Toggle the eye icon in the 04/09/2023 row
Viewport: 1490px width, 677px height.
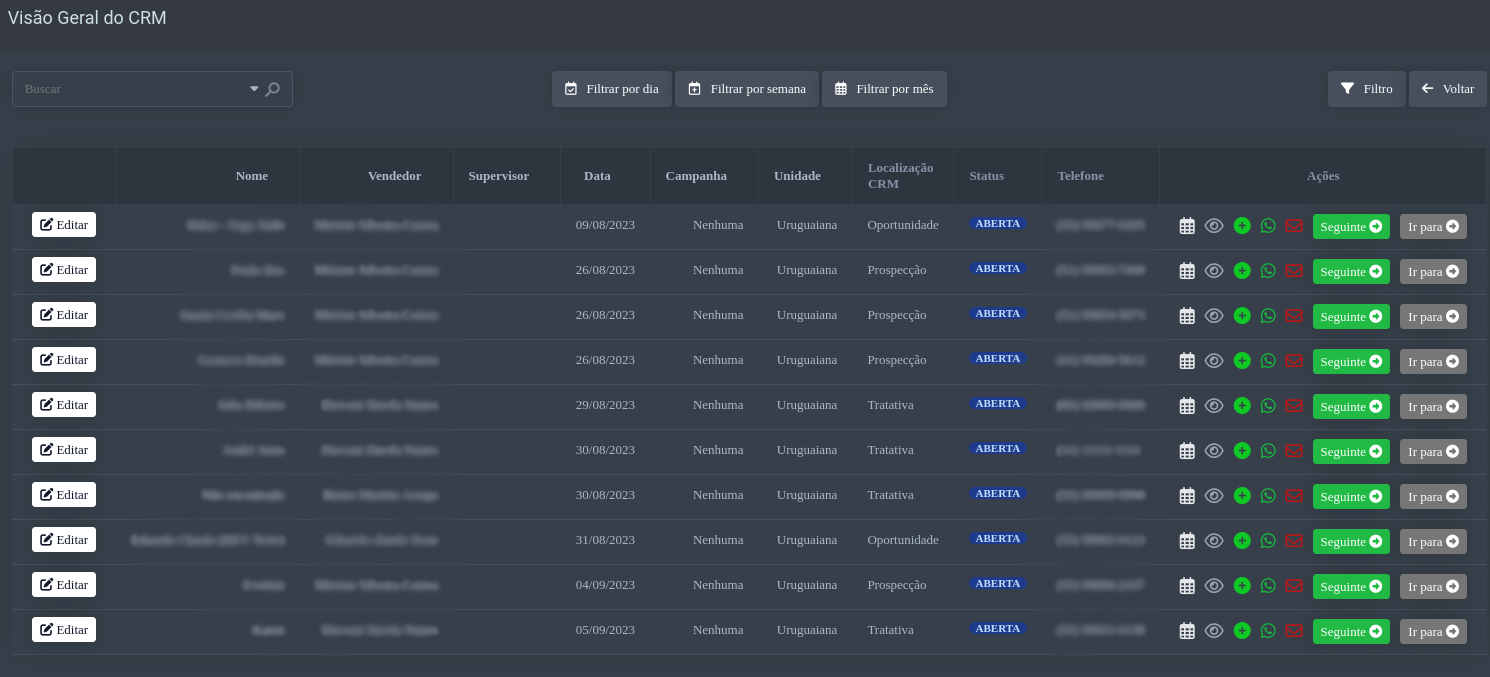[1214, 586]
